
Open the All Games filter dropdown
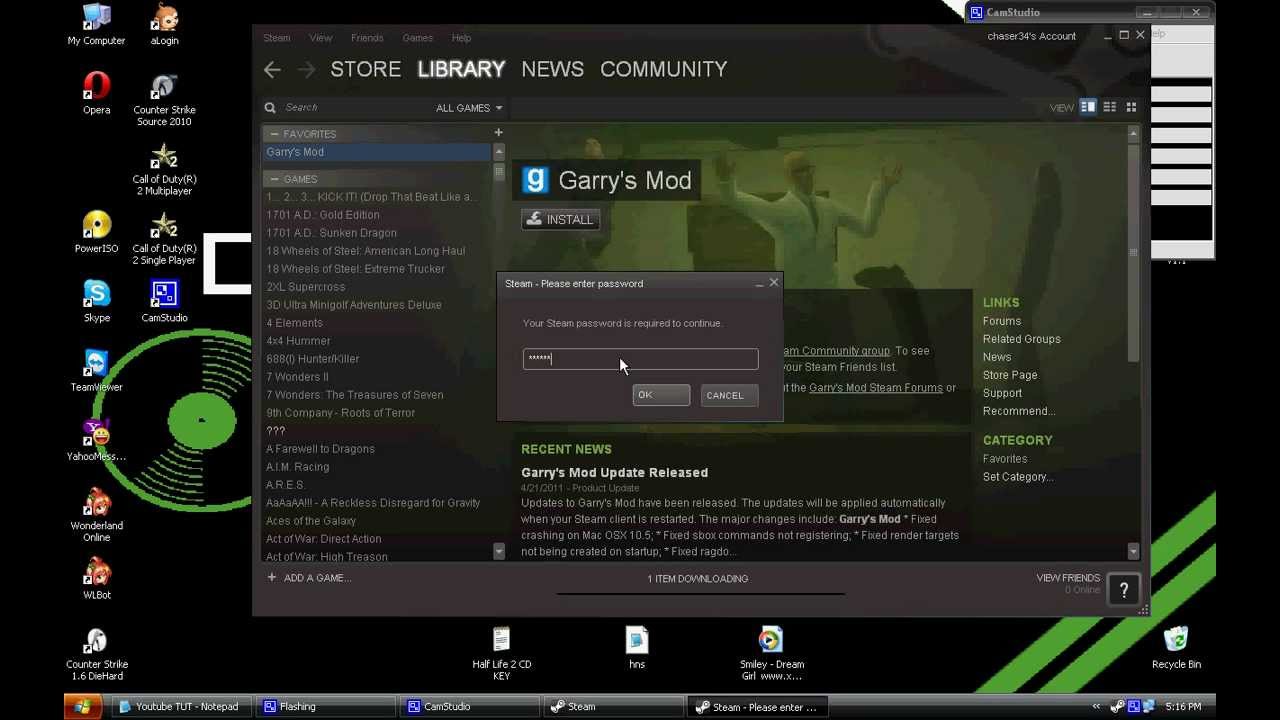coord(469,108)
